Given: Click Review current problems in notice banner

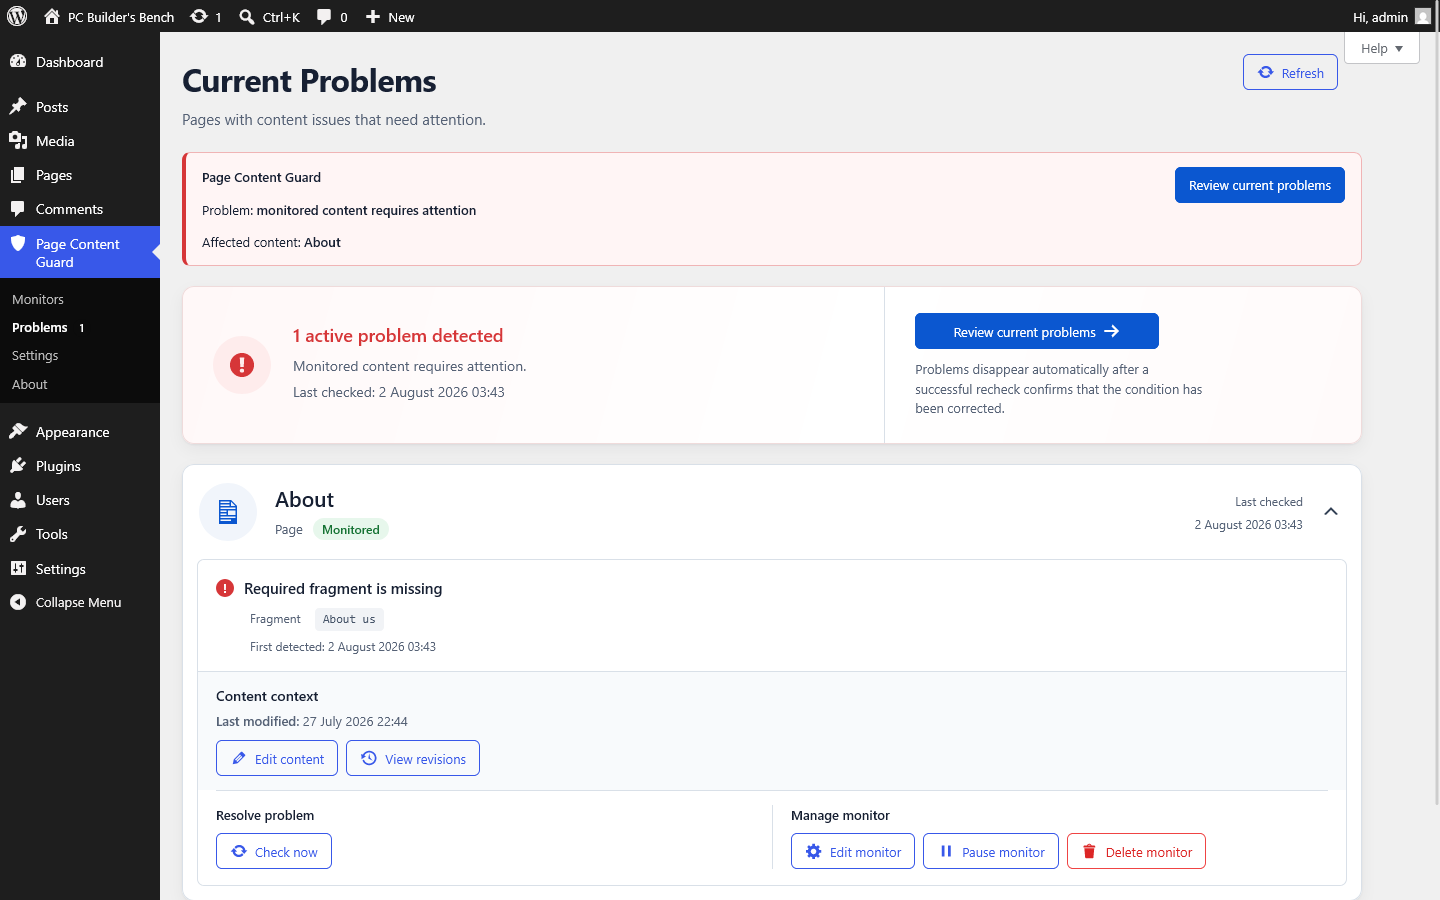Looking at the screenshot, I should (x=1259, y=185).
